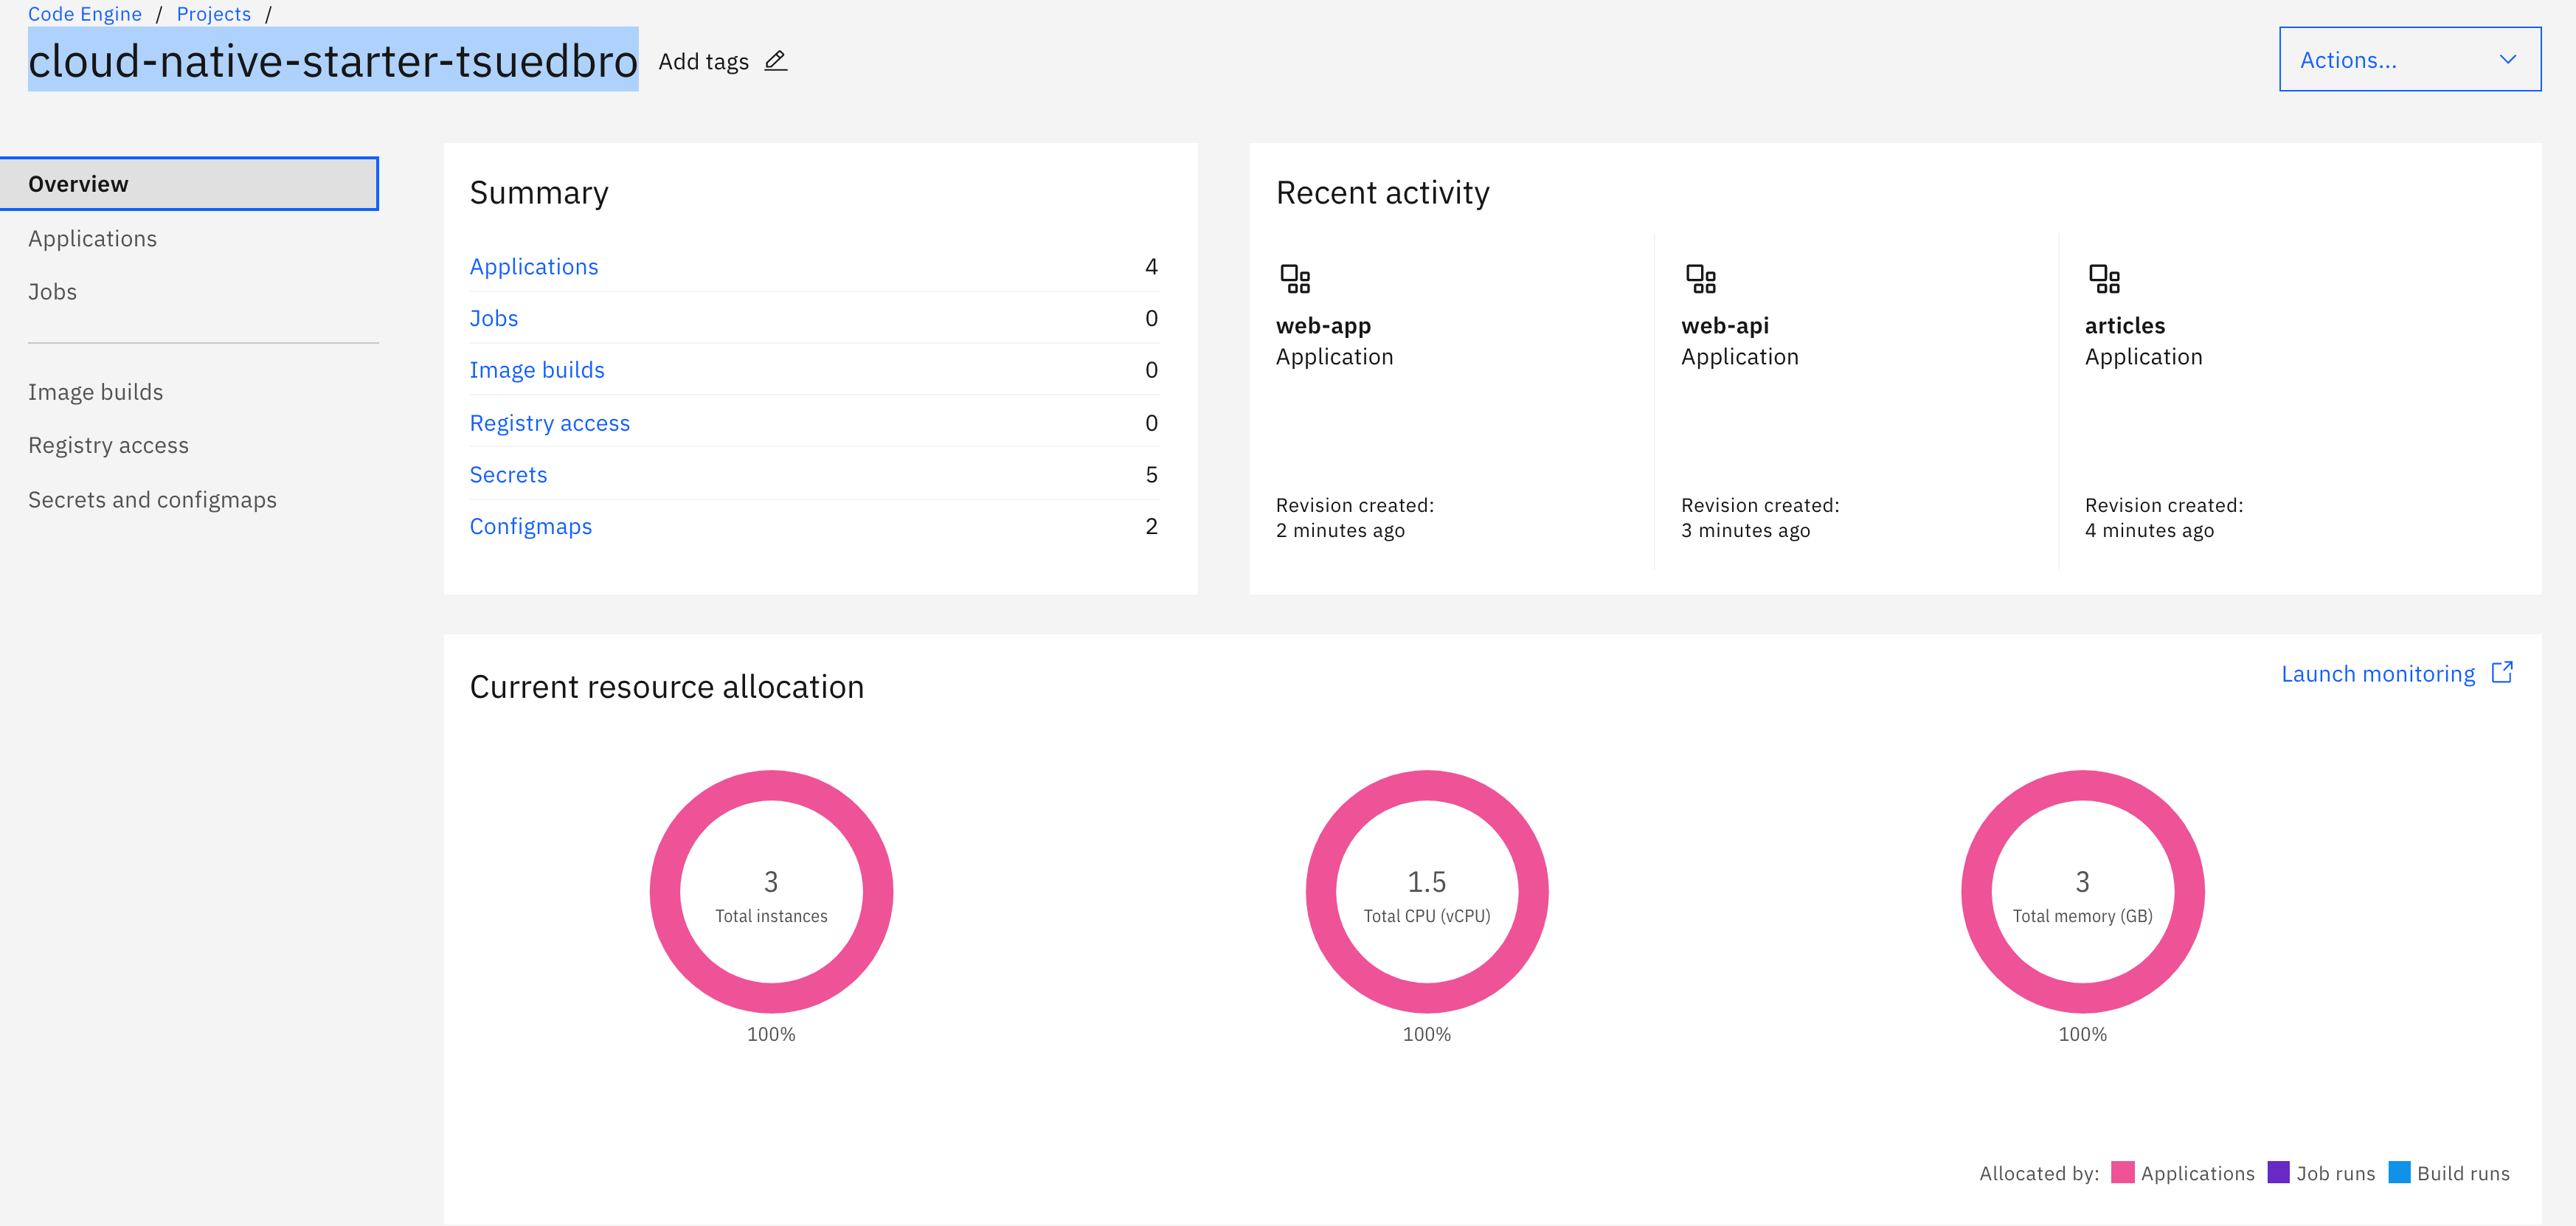Click the articles activity title
Viewport: 2576px width, 1226px height.
(2125, 326)
